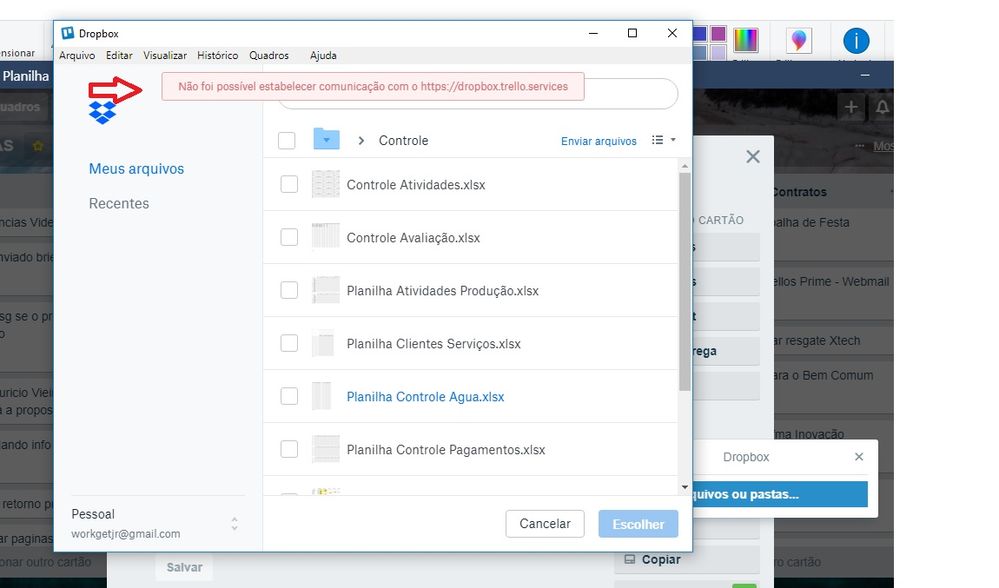The height and width of the screenshot is (588, 999).
Task: Click the Copiar card icon
Action: click(629, 559)
